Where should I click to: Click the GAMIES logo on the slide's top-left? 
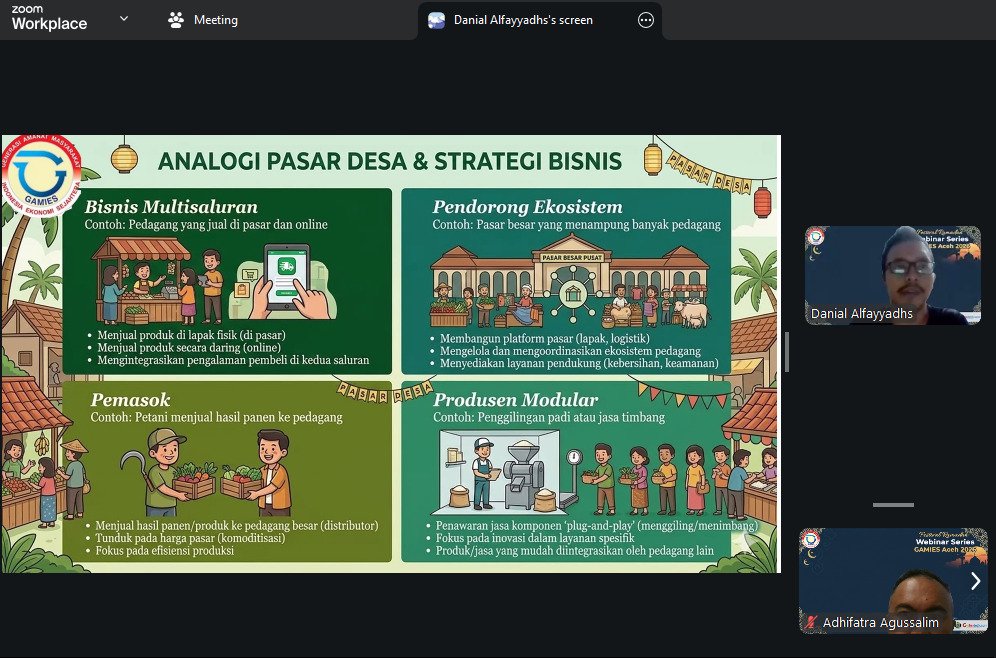point(42,176)
